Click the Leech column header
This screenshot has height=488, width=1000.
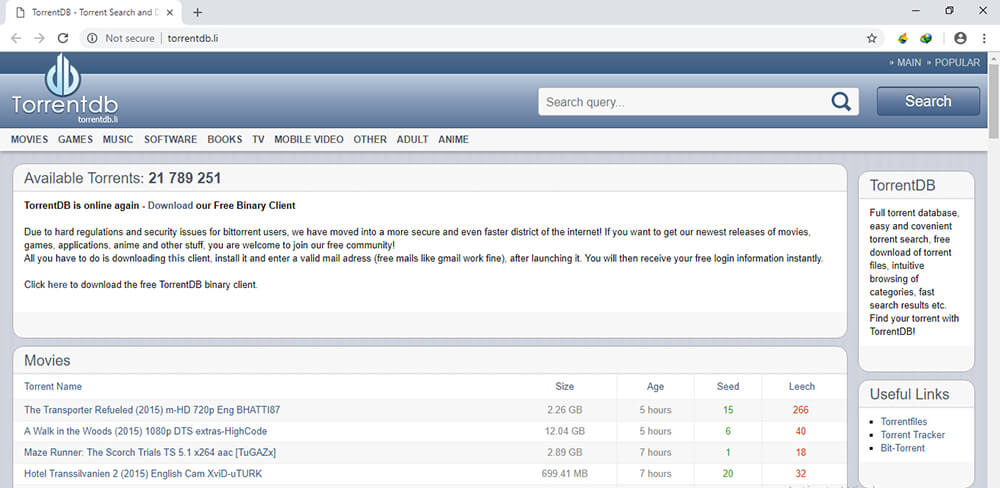click(x=802, y=386)
